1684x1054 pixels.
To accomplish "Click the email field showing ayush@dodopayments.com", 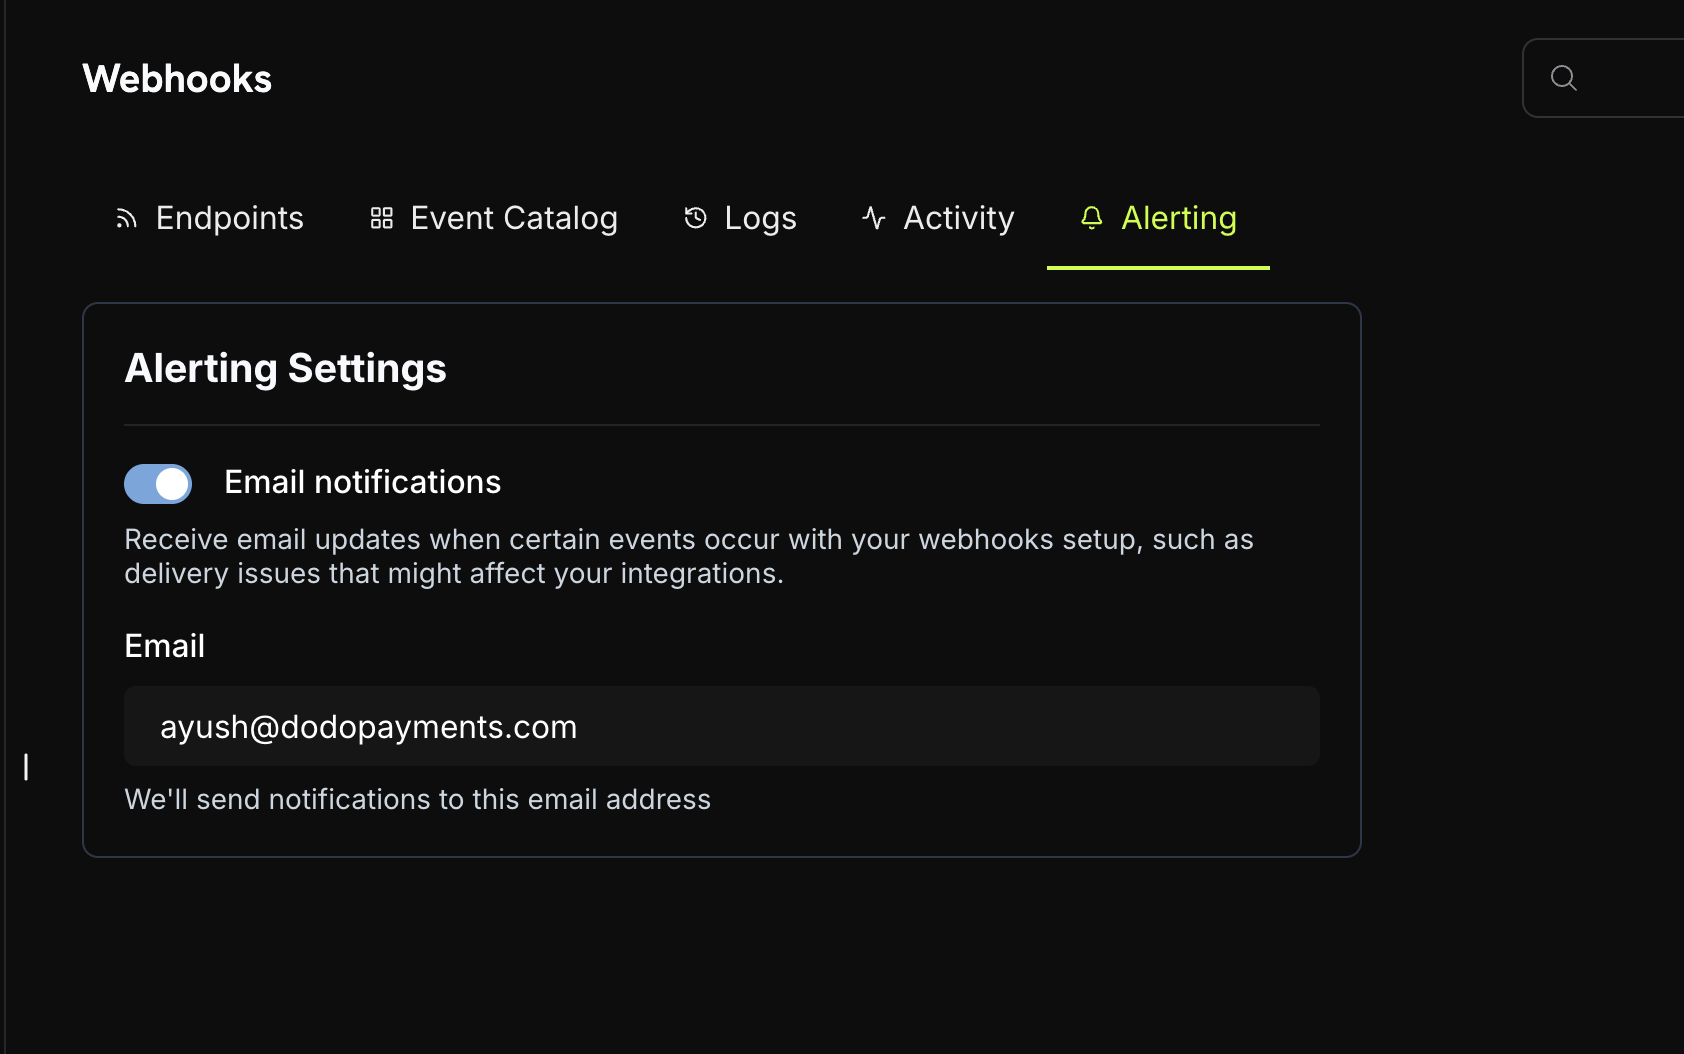I will click(721, 726).
